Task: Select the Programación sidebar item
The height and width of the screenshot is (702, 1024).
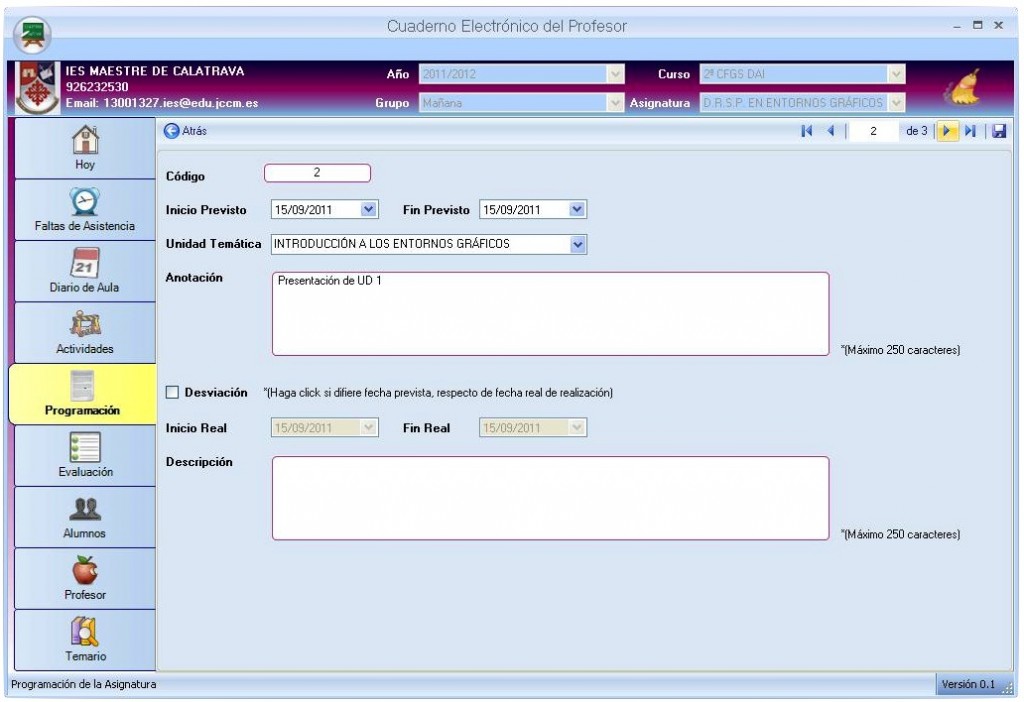Action: pos(83,394)
